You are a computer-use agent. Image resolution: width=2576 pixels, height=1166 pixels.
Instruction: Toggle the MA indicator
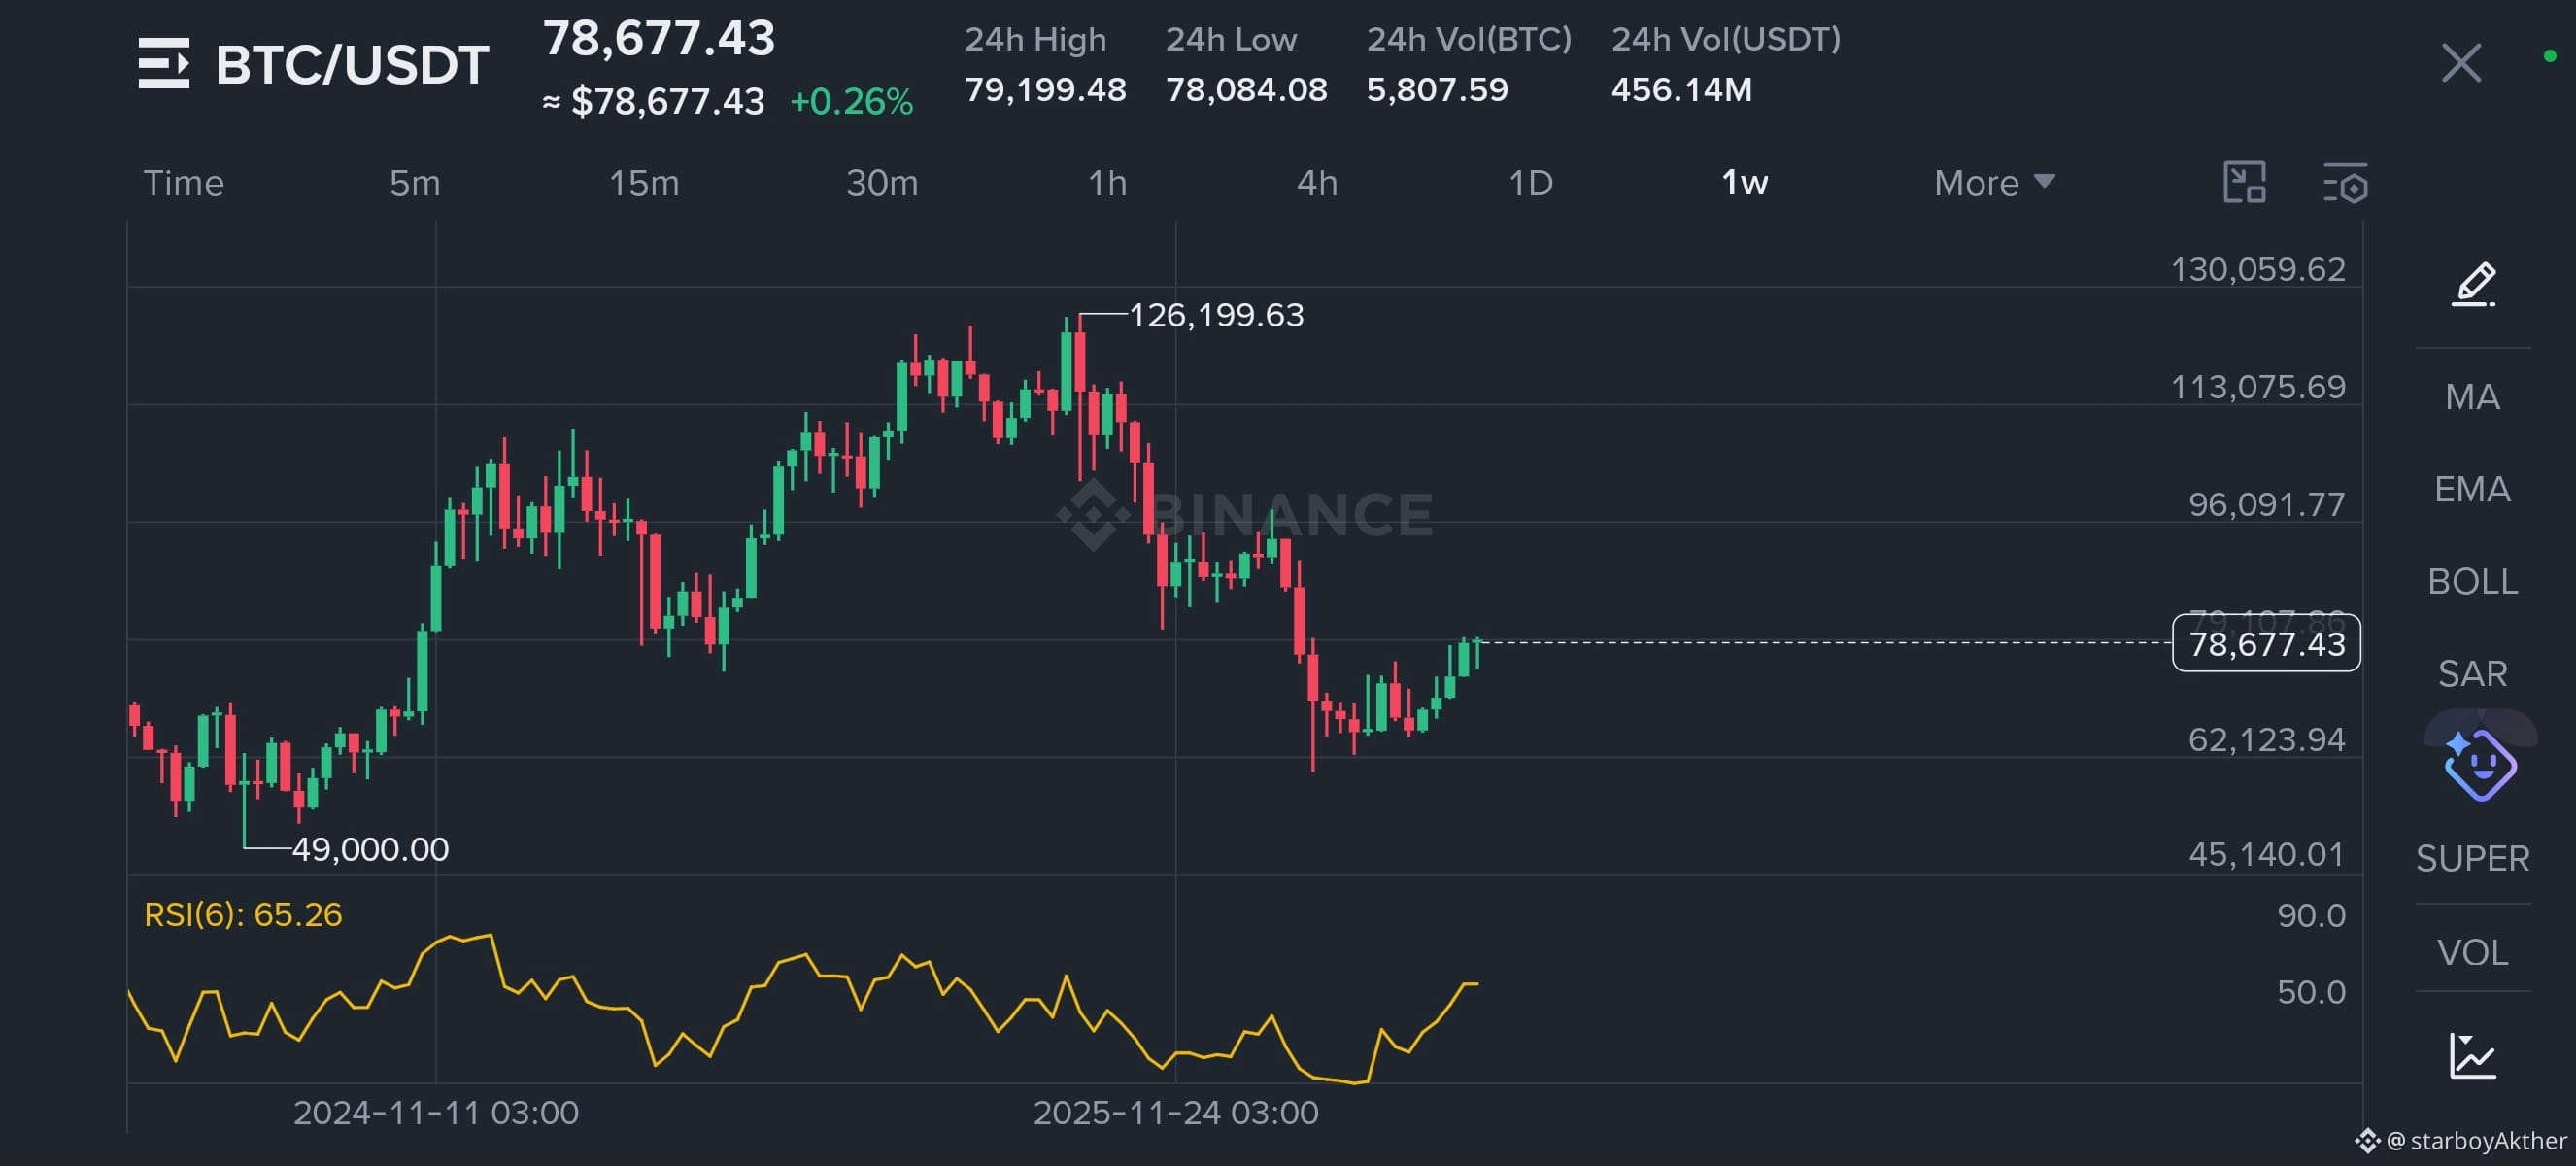tap(2472, 397)
